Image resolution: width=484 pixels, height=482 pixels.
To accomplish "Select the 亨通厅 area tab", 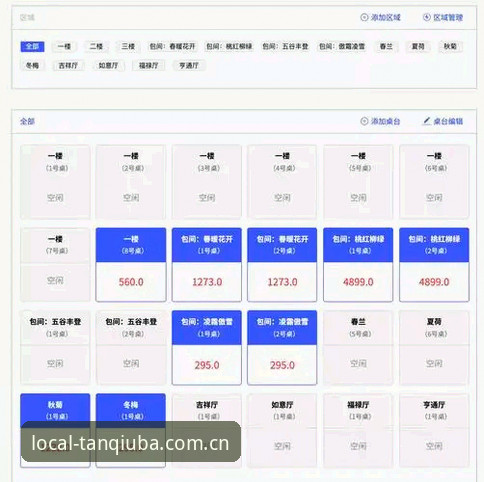I will tap(189, 65).
